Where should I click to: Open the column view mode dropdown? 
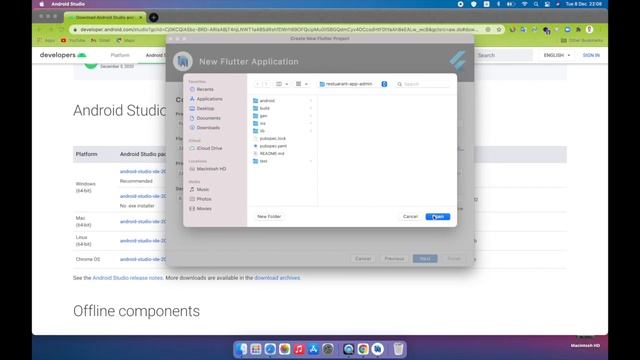click(282, 84)
